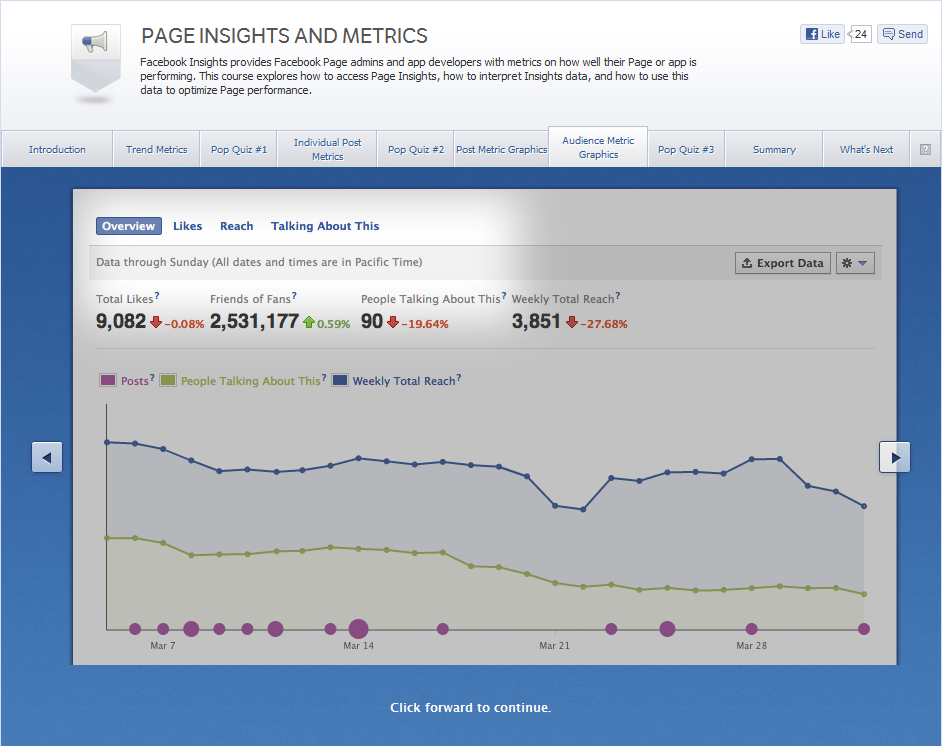Viewport: 942px width, 746px height.
Task: Click Weekly Total Reach stat help icon
Action: (618, 296)
